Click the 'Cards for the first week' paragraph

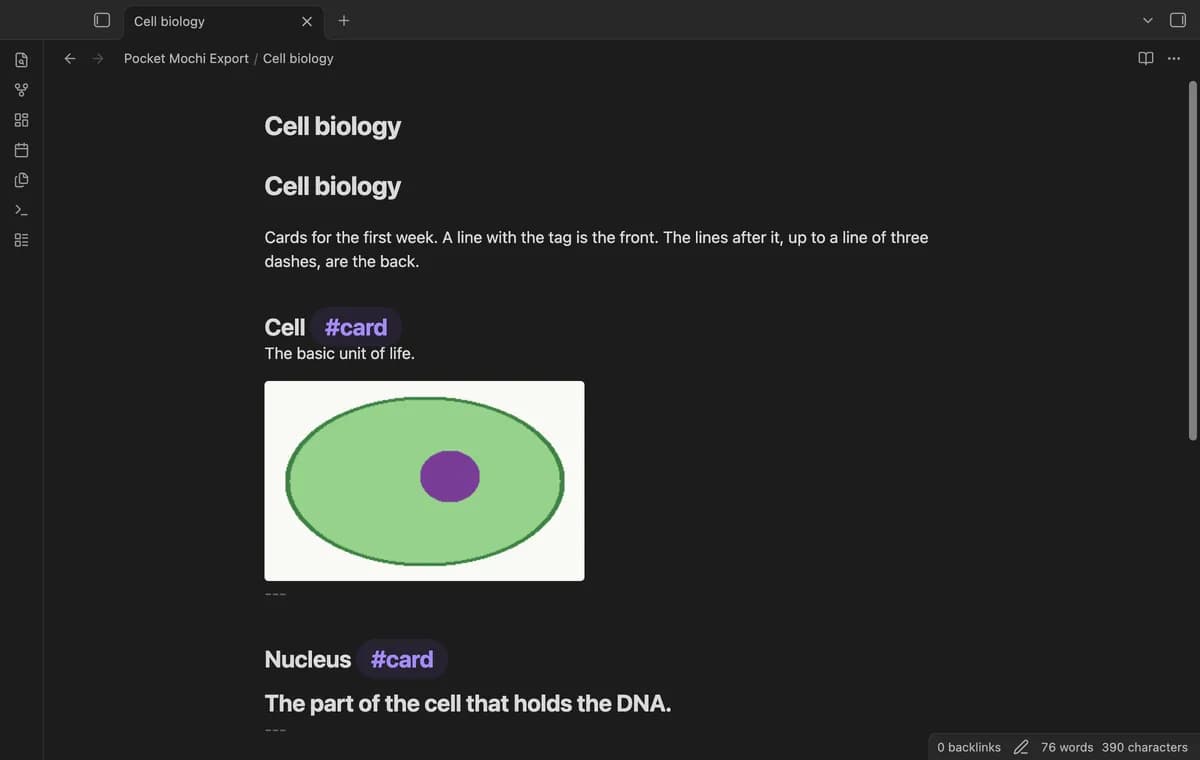point(596,250)
